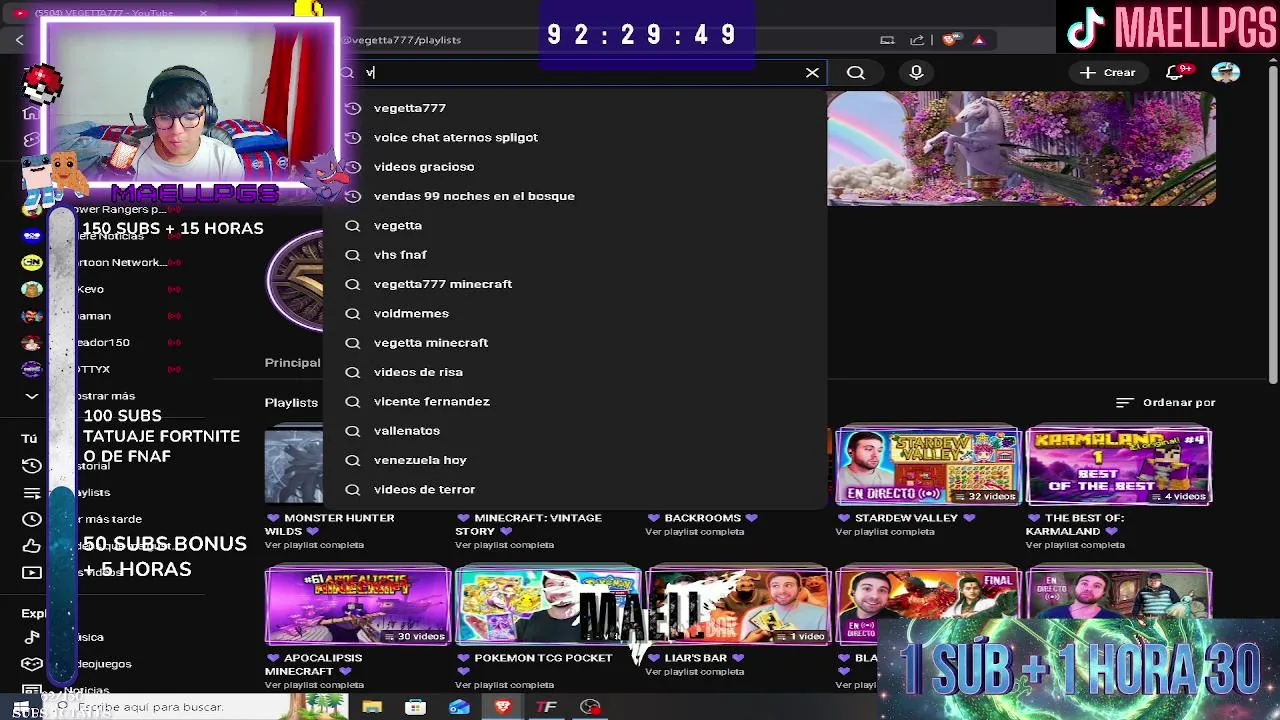Viewport: 1280px width, 720px height.
Task: Open Watch later clock icon in sidebar
Action: [31, 519]
